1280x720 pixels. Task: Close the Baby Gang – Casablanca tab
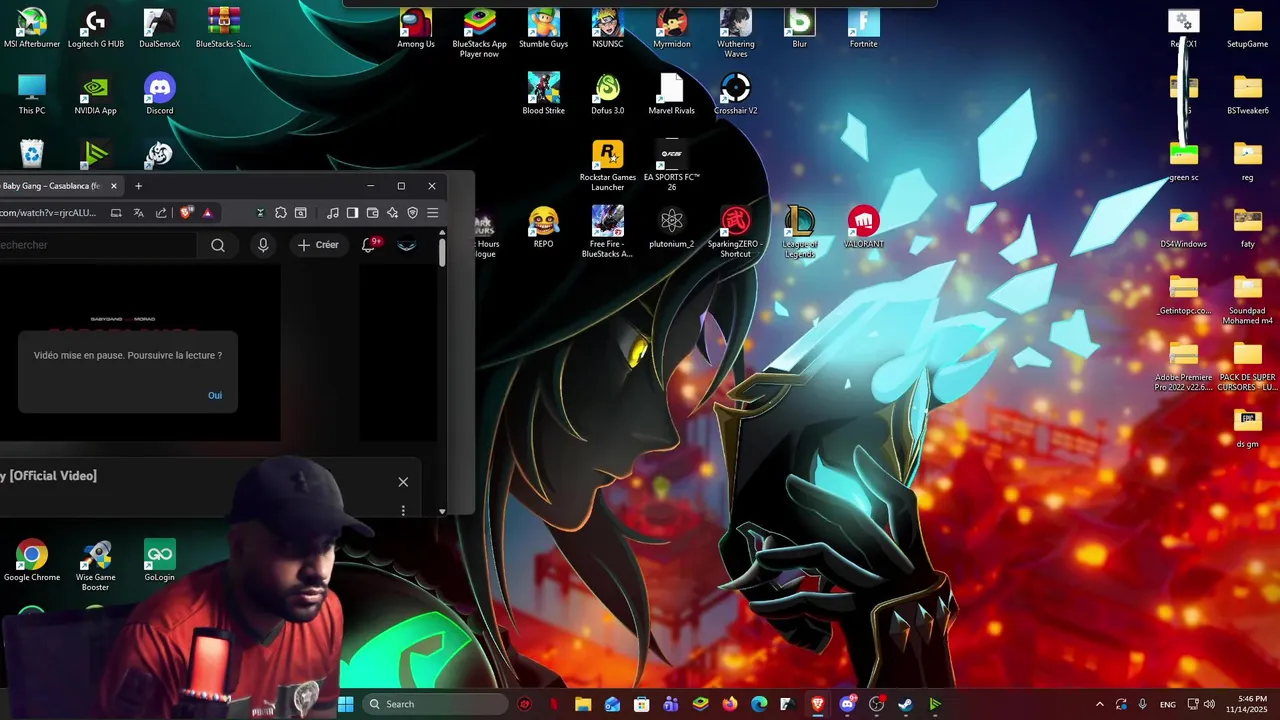[113, 186]
